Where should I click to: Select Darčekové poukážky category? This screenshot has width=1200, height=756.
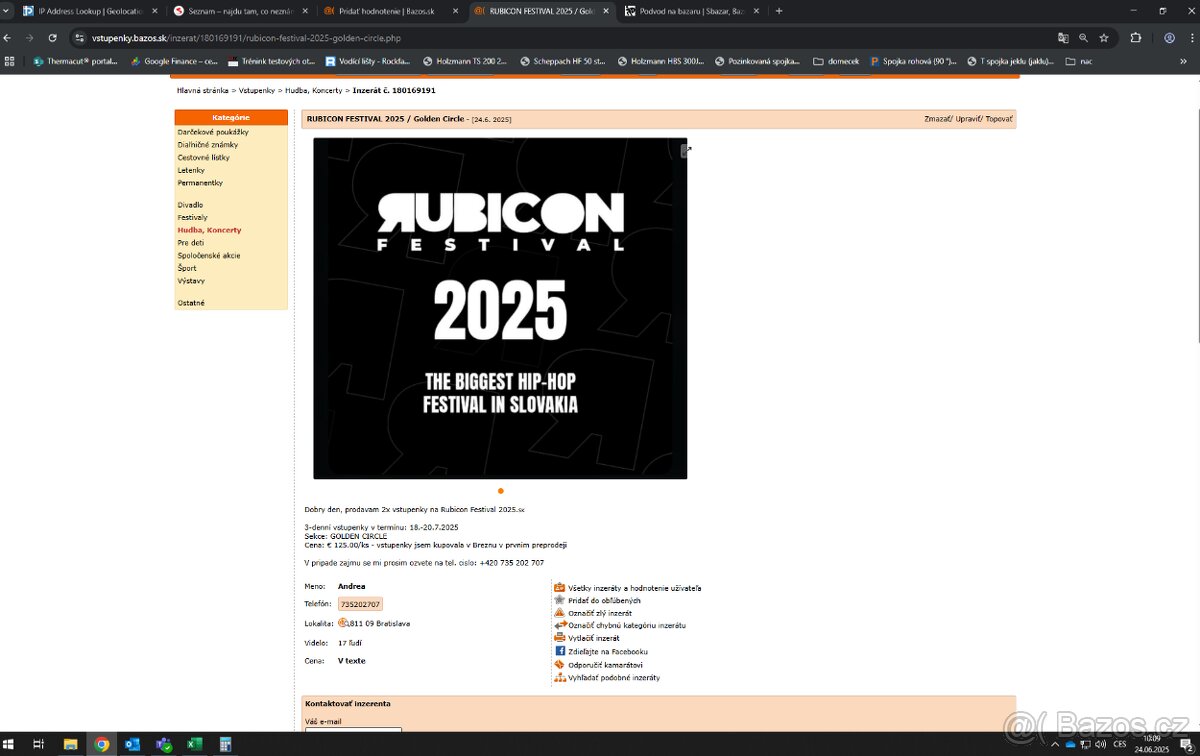[213, 132]
